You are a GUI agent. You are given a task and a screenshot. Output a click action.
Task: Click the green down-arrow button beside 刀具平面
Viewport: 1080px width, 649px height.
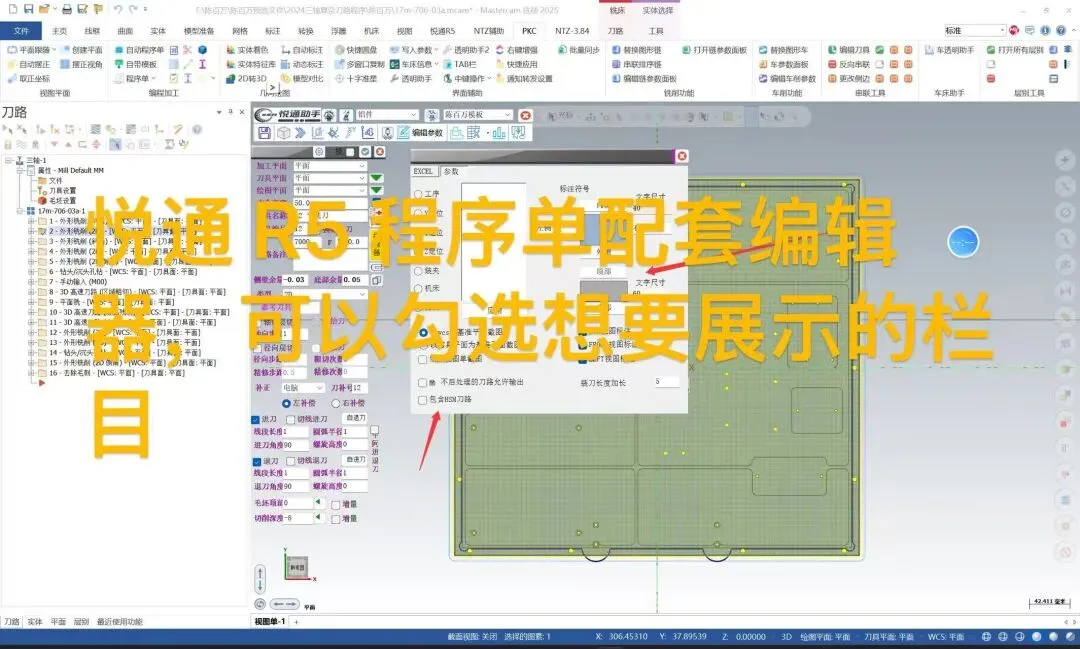(x=376, y=178)
